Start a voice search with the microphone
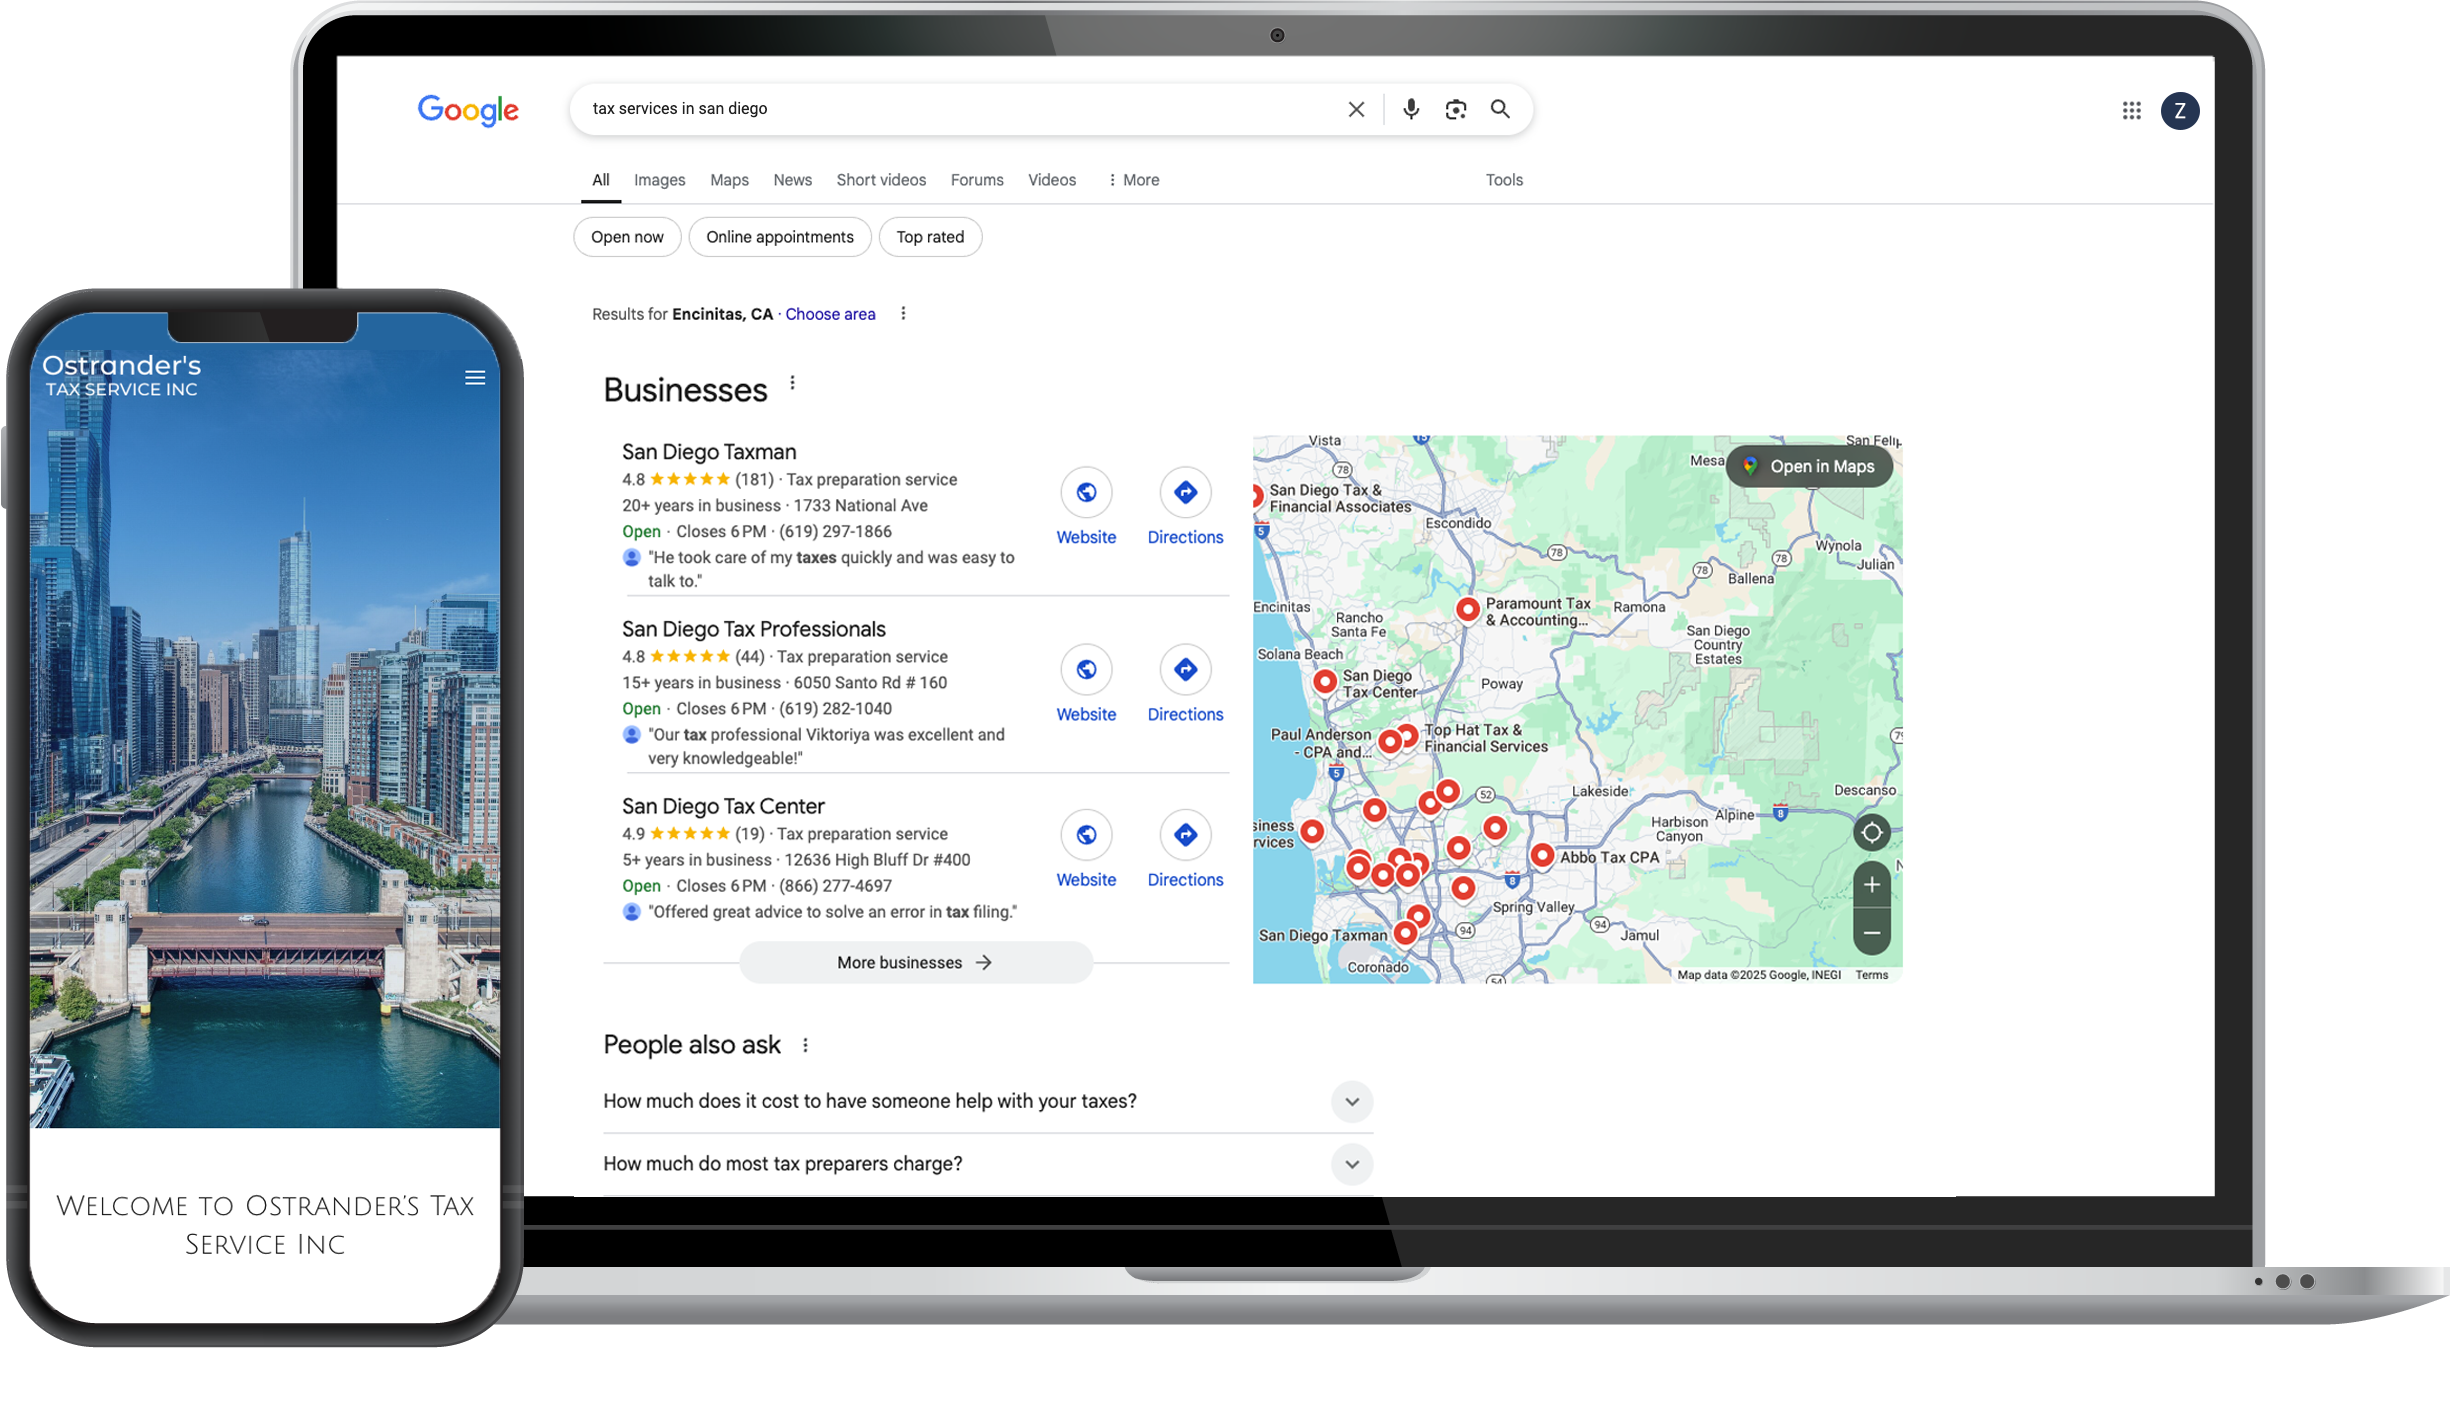Viewport: 2450px width, 1414px height. [1410, 109]
